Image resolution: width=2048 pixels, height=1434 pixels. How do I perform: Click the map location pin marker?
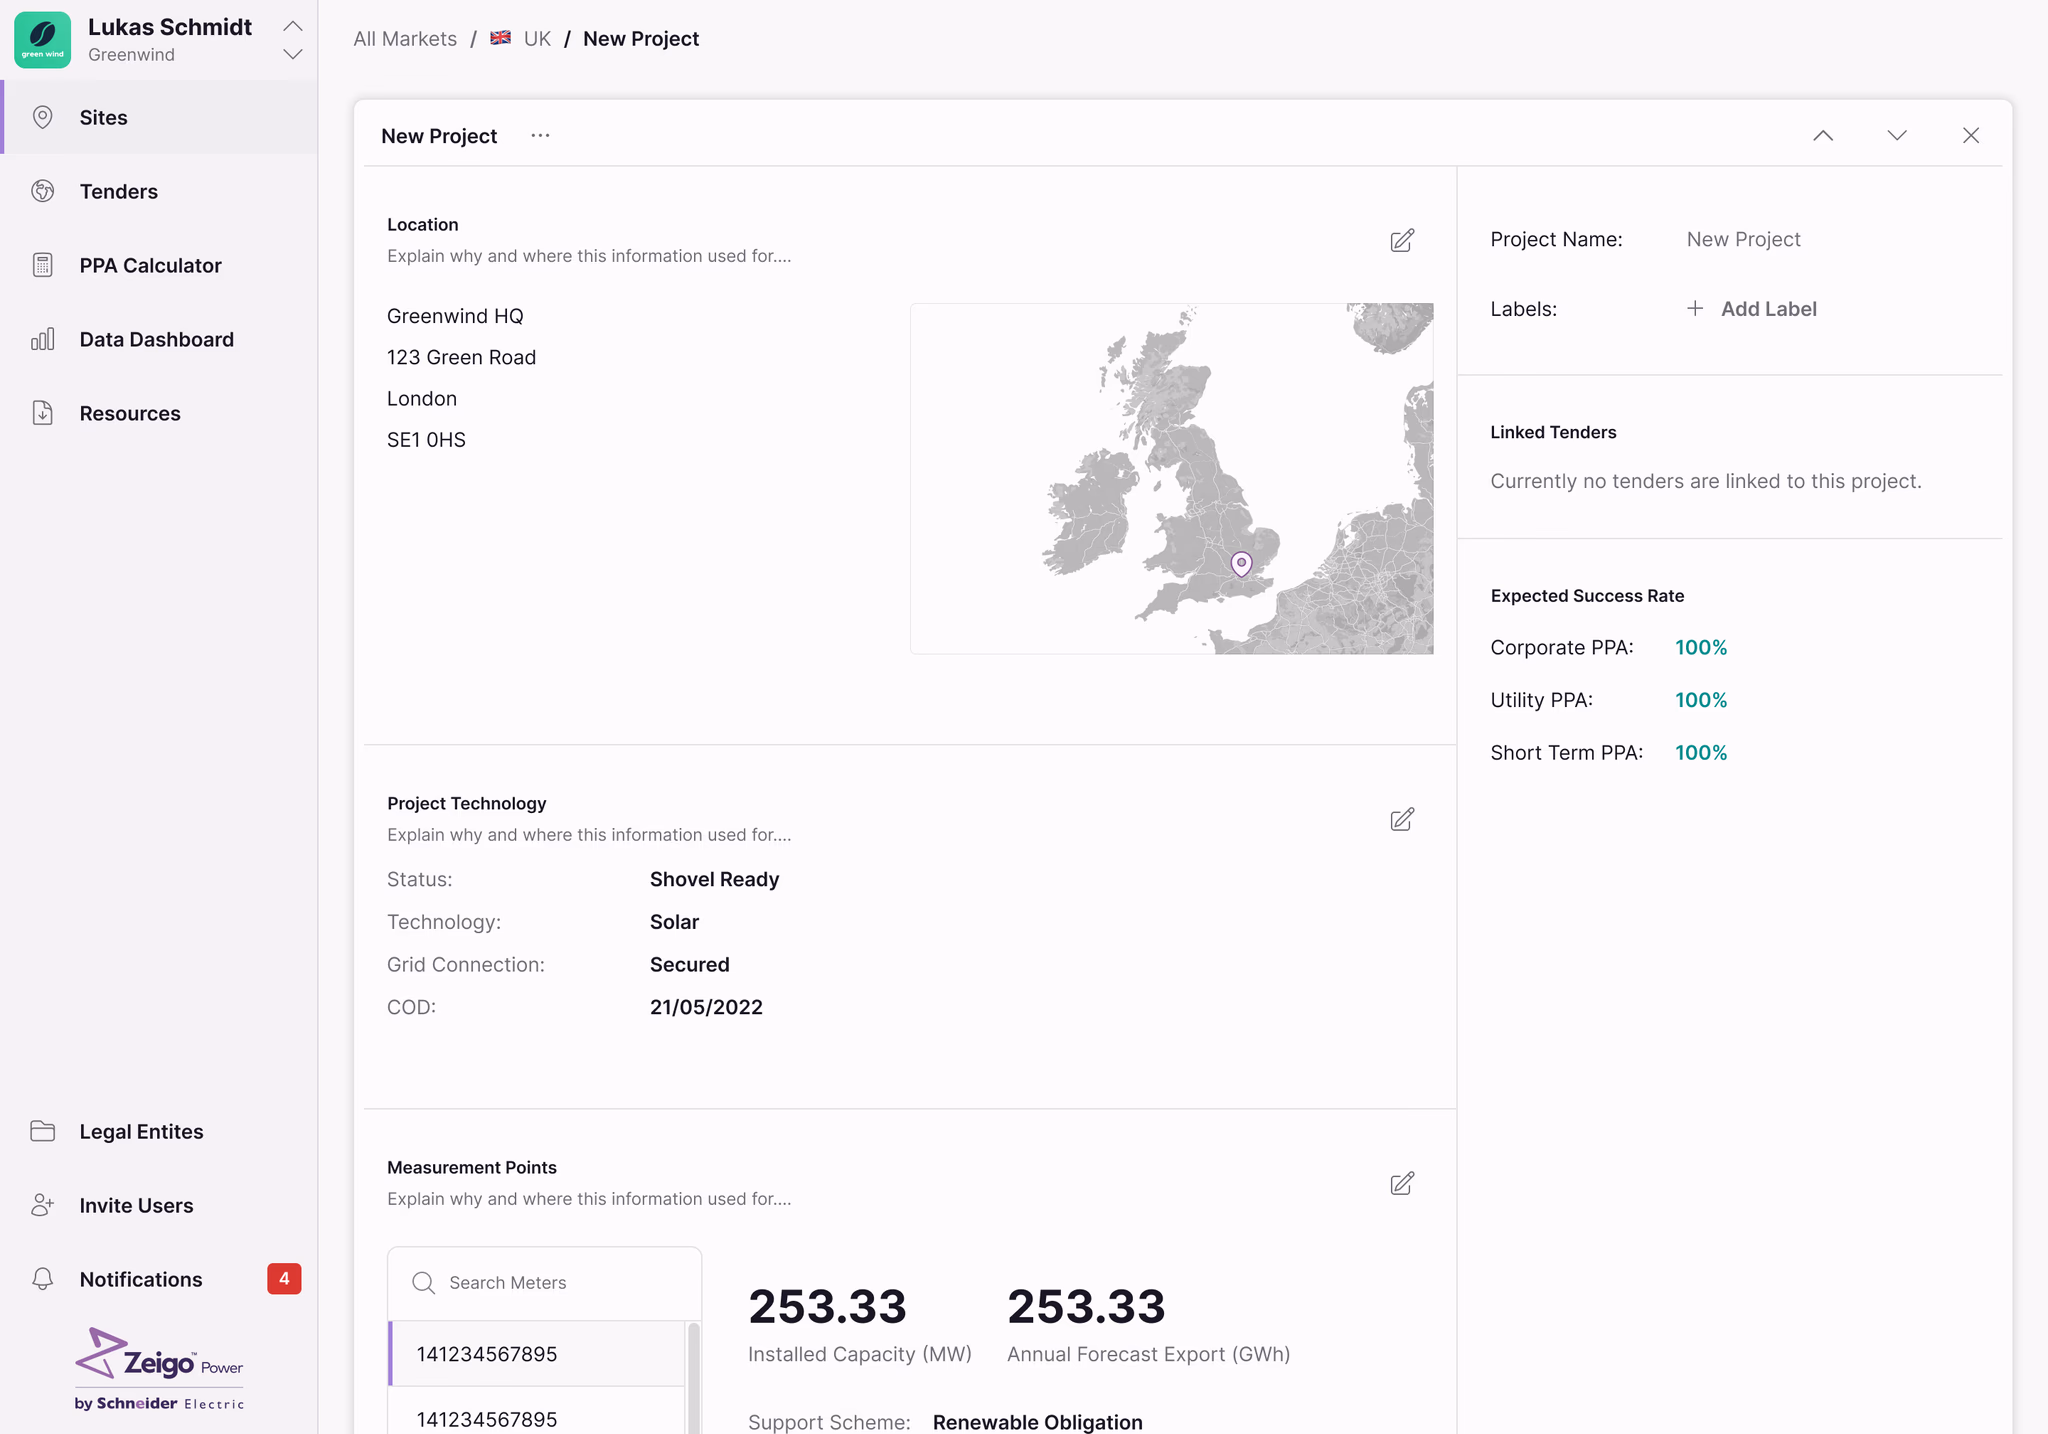tap(1241, 564)
